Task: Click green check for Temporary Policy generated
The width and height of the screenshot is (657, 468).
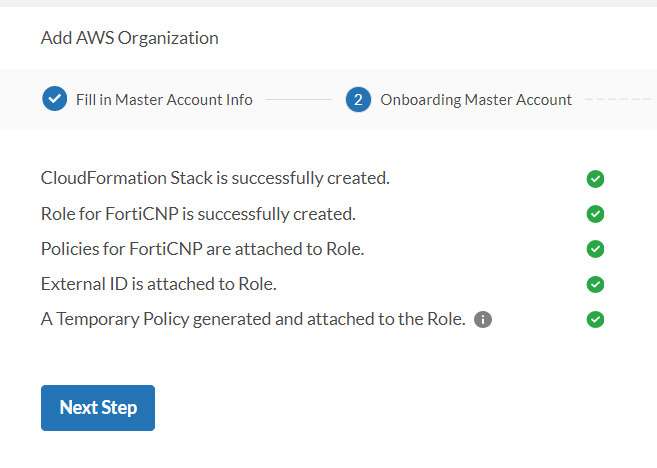Action: tap(595, 320)
